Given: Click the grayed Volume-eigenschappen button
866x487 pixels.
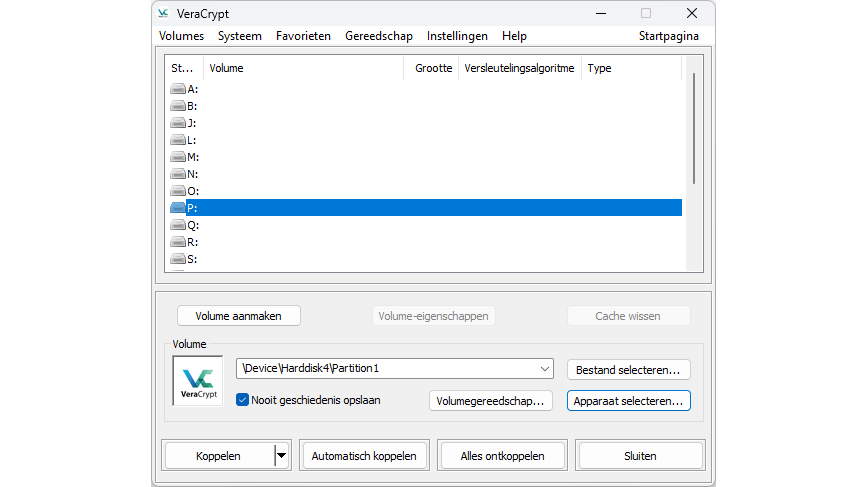Looking at the screenshot, I should pyautogui.click(x=434, y=316).
